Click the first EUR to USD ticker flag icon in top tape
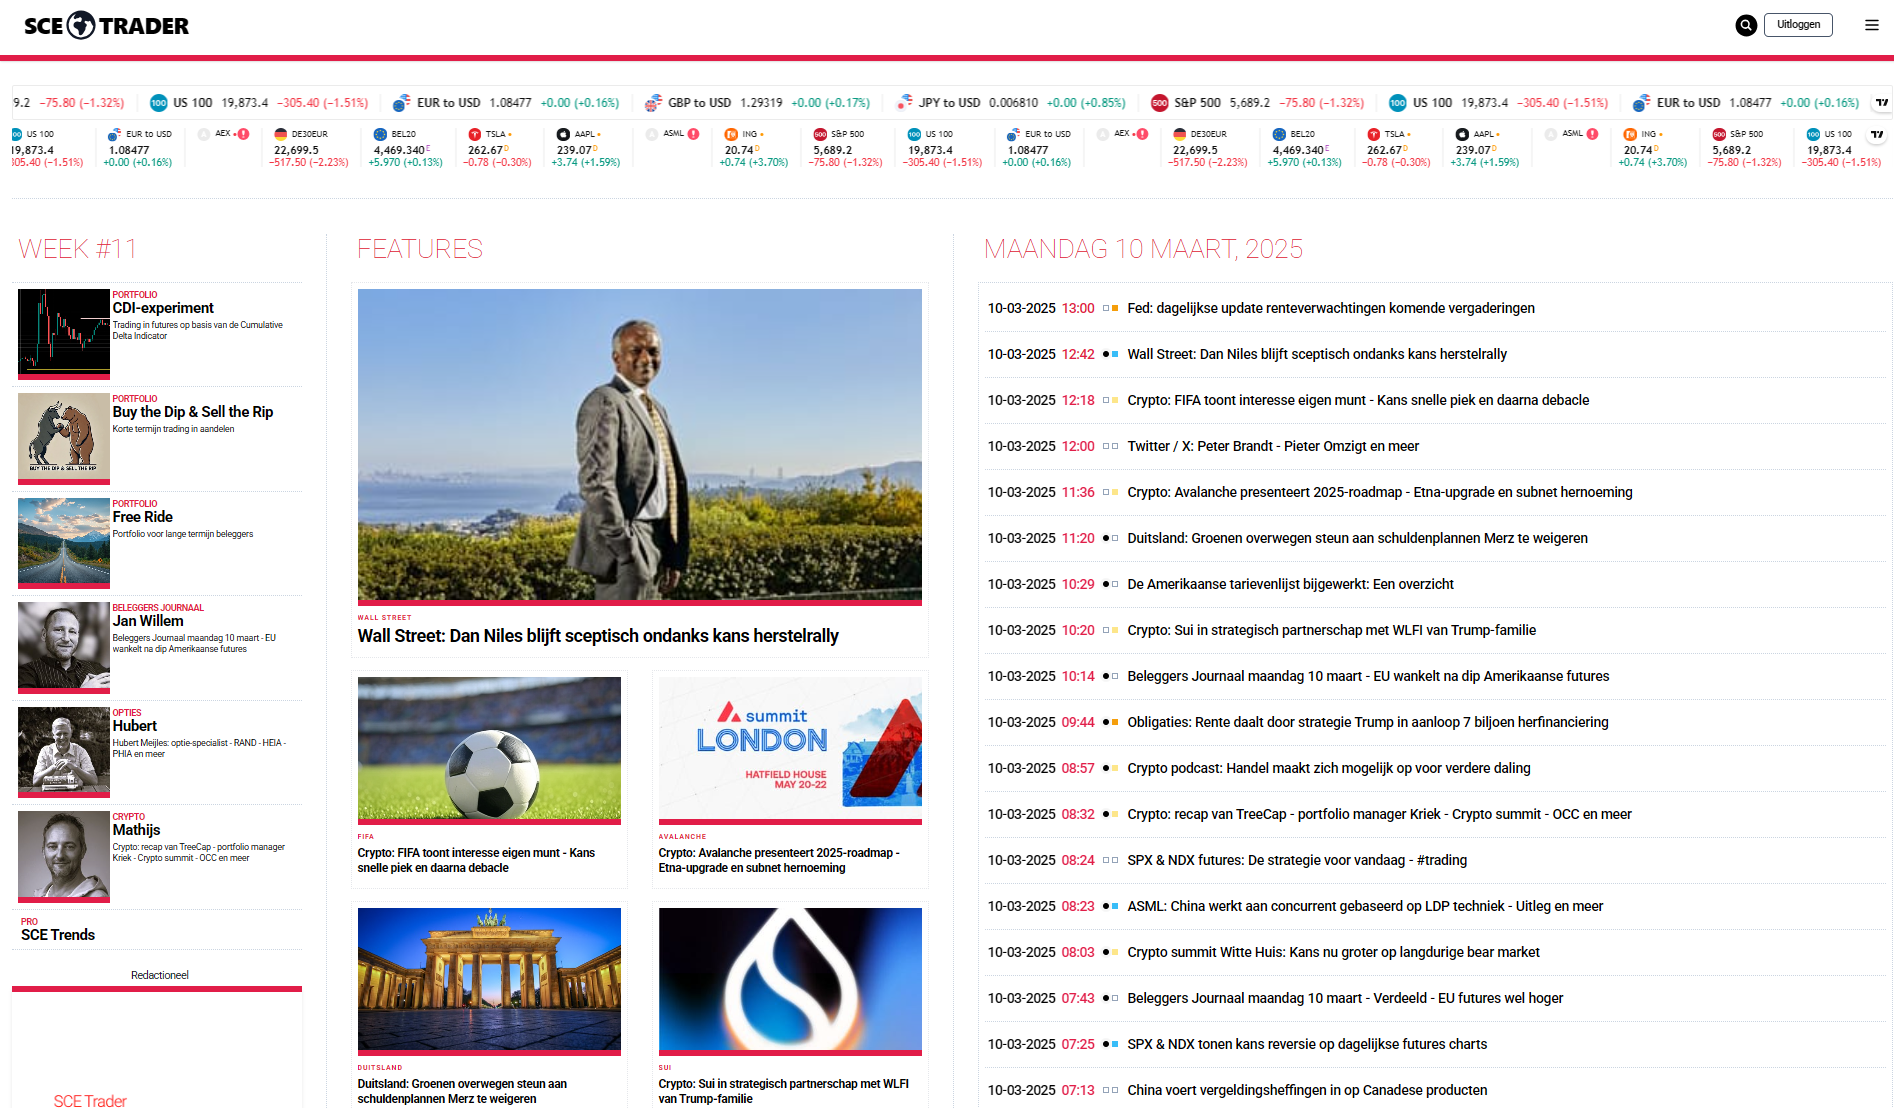1894x1108 pixels. [x=402, y=103]
